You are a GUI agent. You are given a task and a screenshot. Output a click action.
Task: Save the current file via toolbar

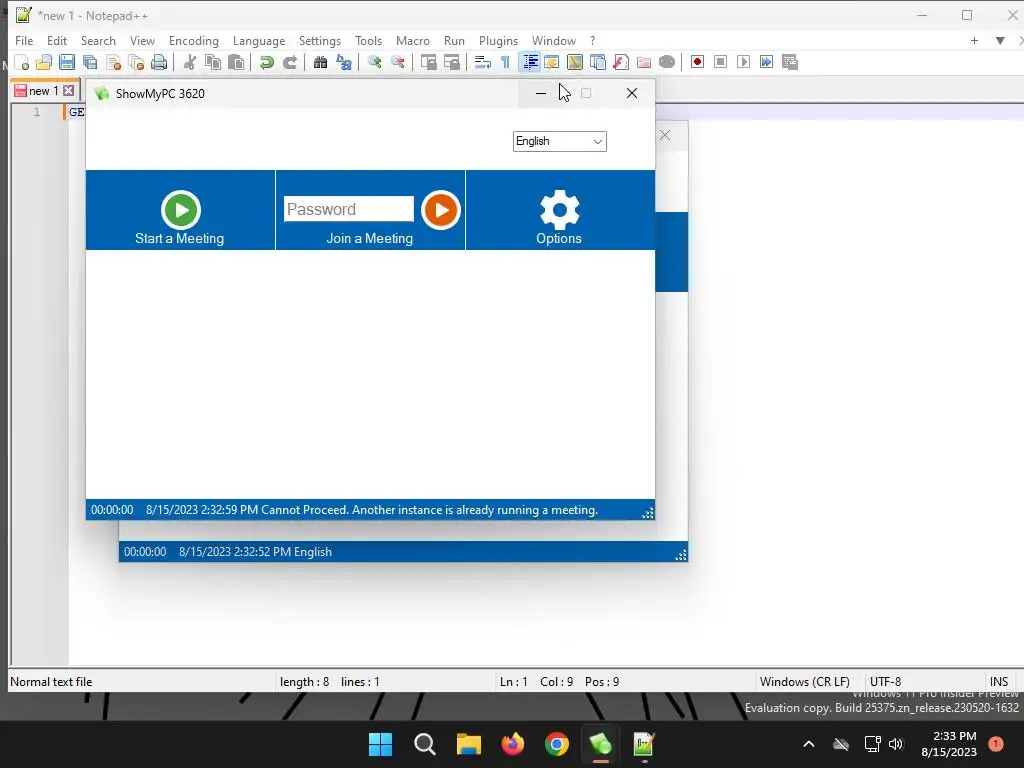[67, 63]
